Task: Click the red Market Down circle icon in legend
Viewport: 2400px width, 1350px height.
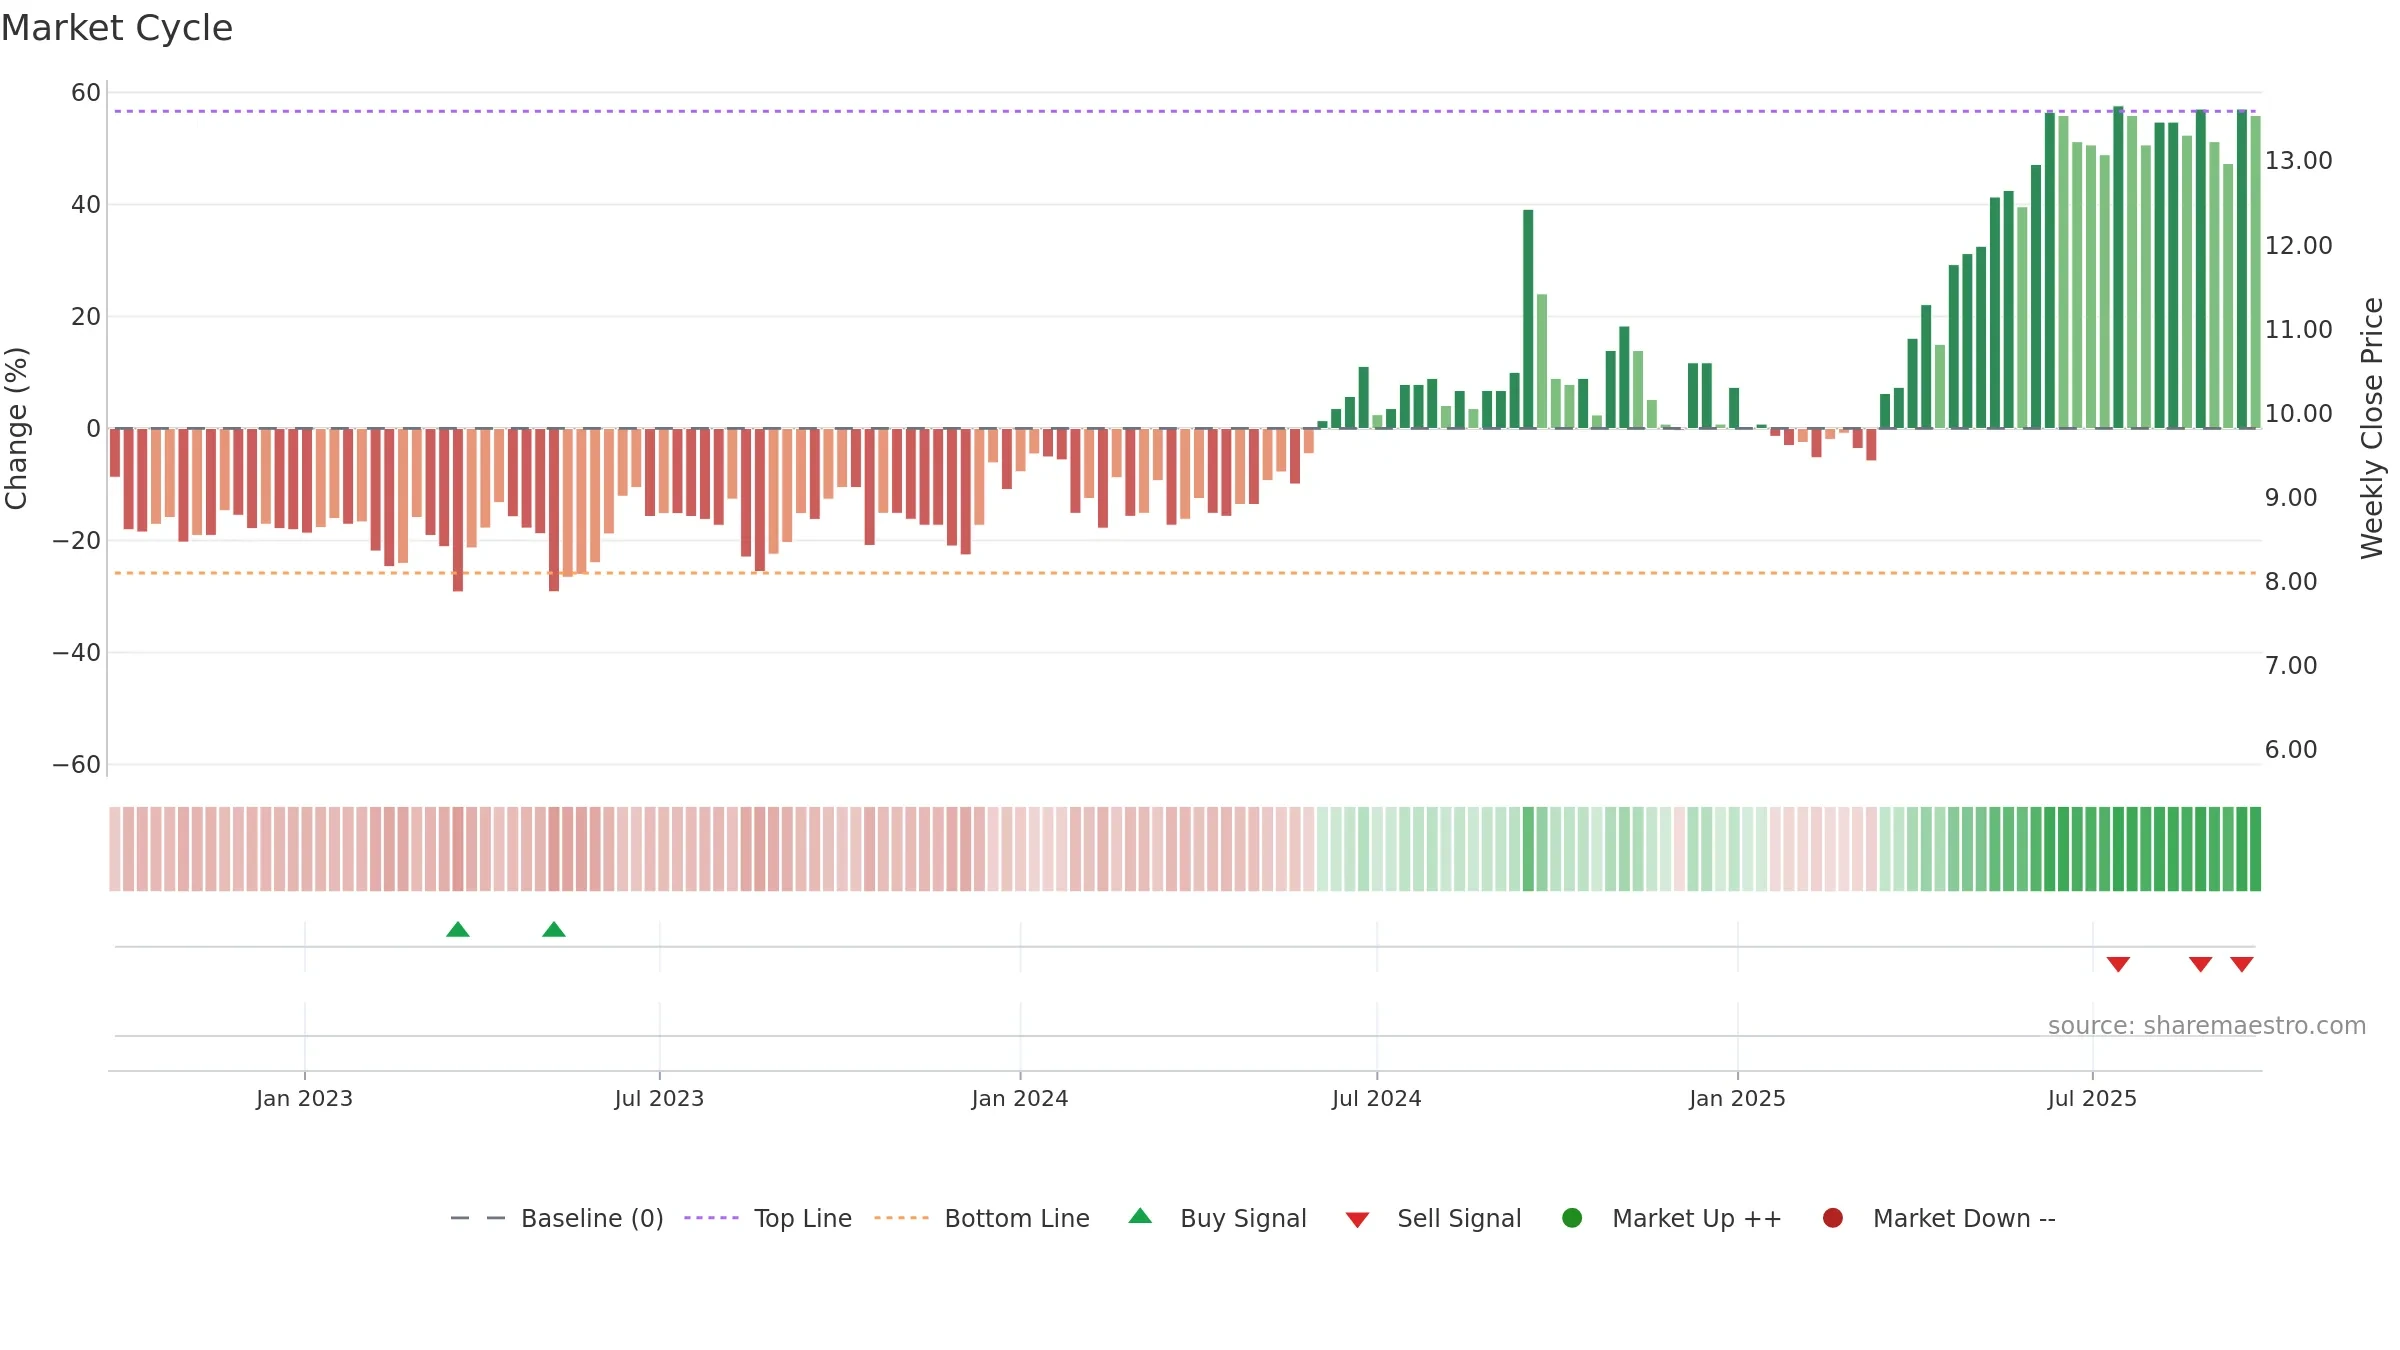Action: pyautogui.click(x=1833, y=1218)
